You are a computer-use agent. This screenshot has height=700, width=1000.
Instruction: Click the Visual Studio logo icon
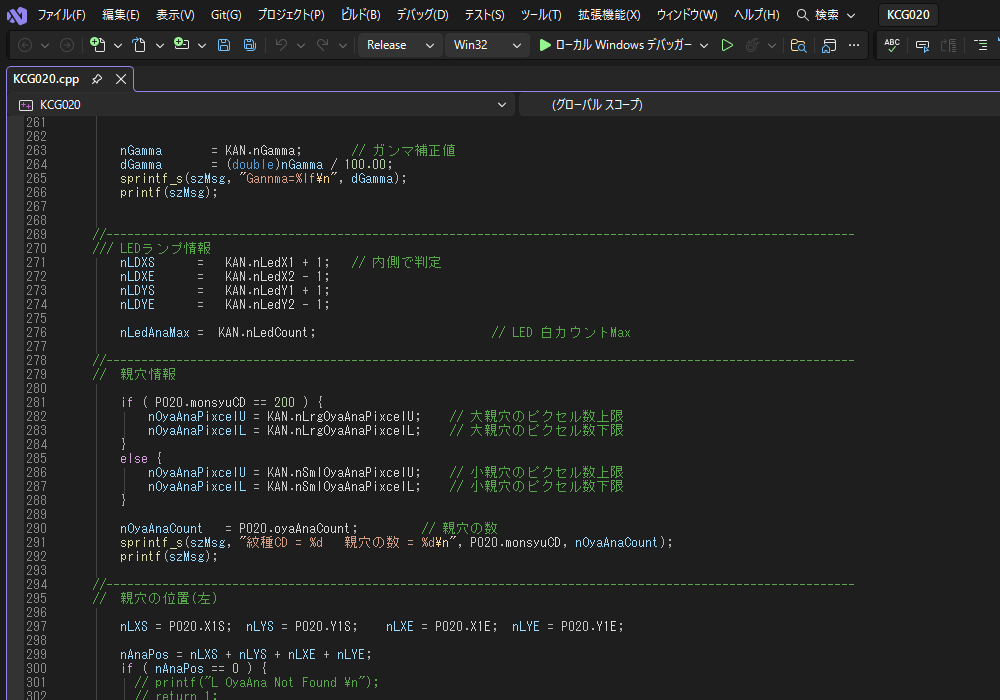coord(16,15)
